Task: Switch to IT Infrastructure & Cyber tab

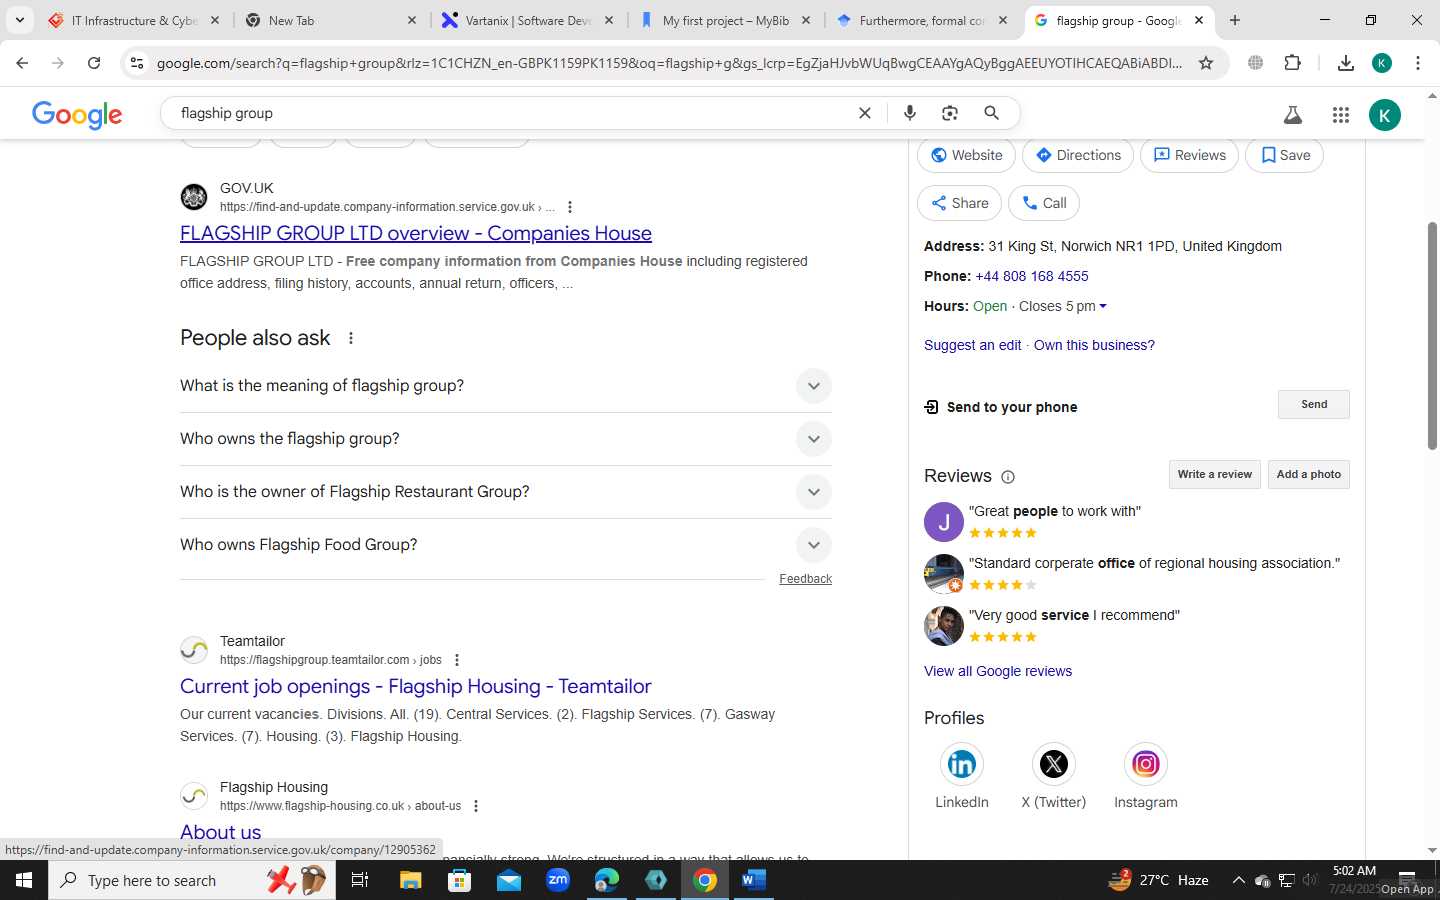Action: coord(135,20)
